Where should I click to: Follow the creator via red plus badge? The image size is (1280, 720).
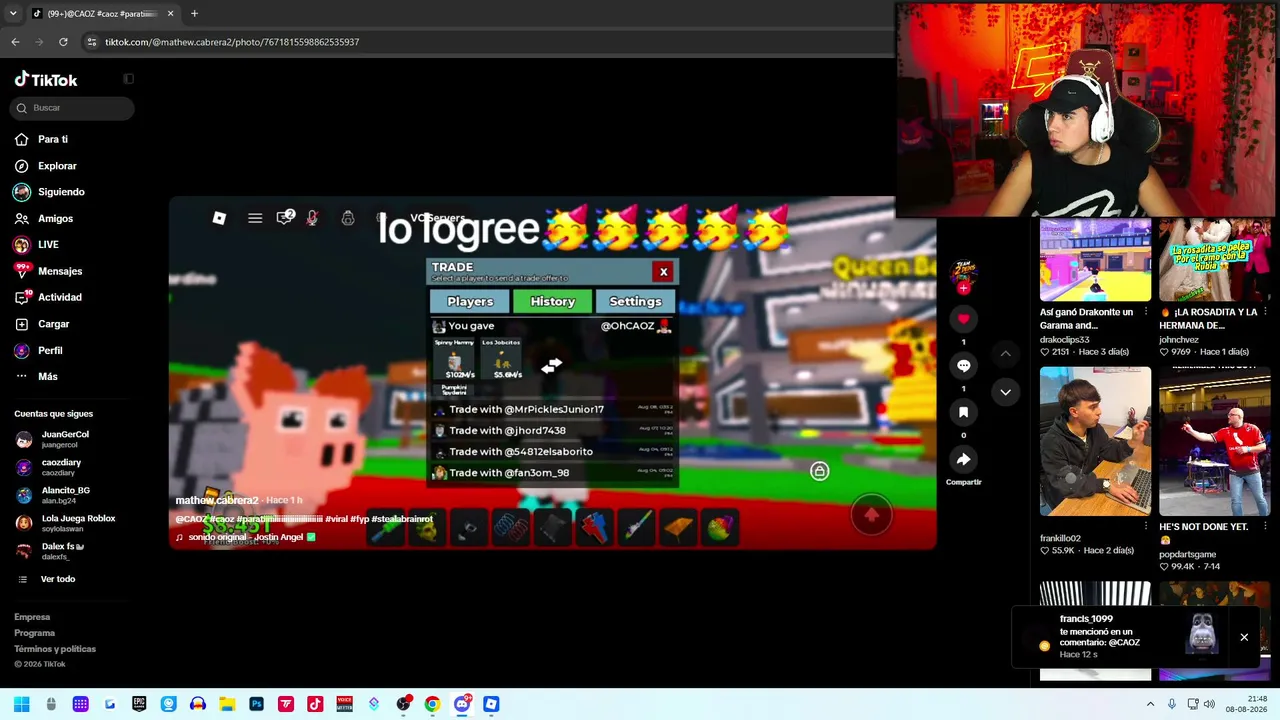coord(963,288)
